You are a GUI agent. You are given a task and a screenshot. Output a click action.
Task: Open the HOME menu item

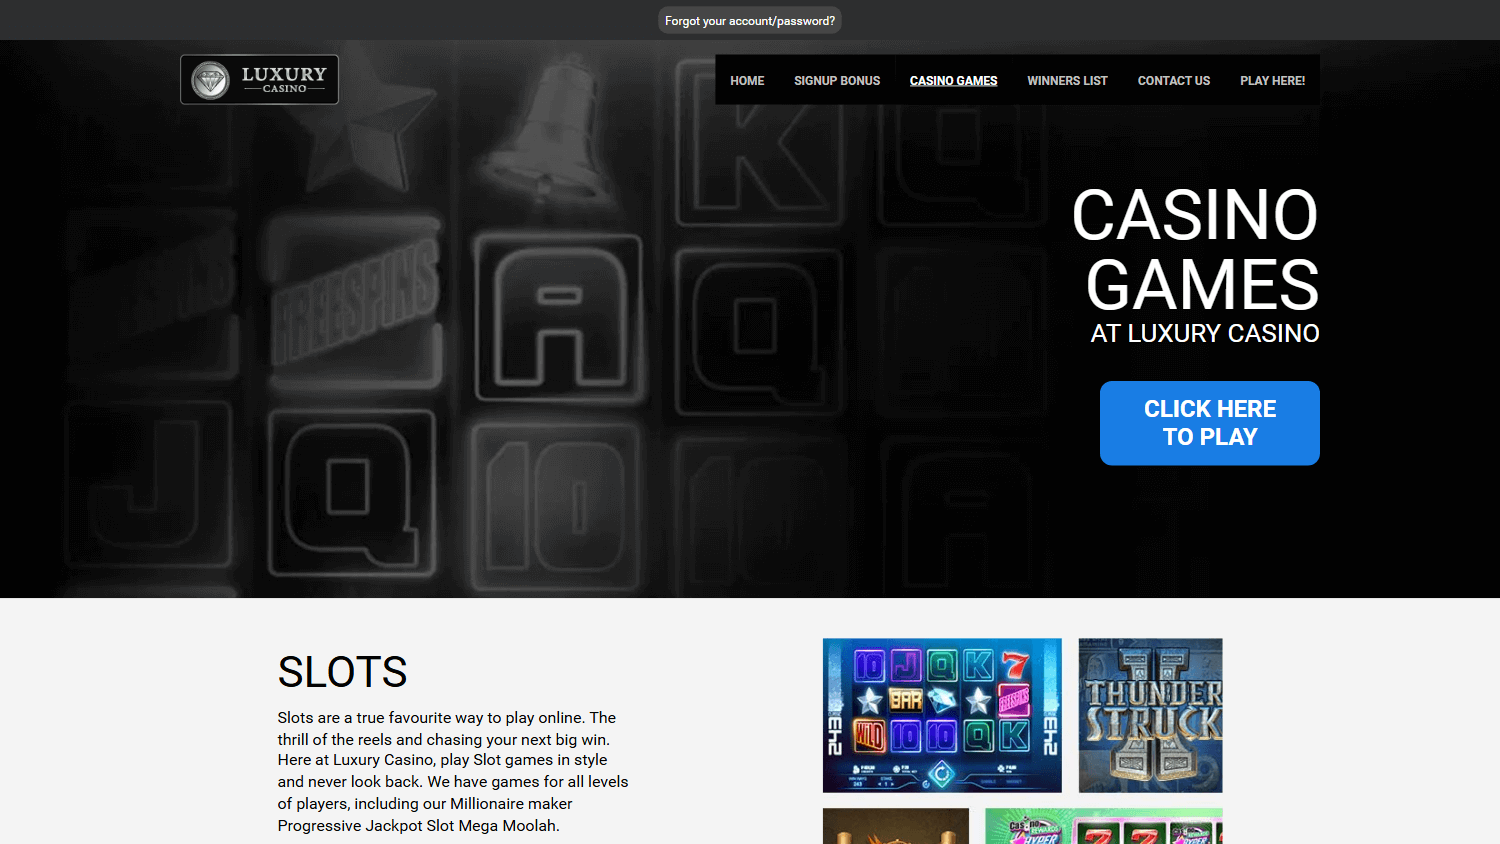pyautogui.click(x=747, y=80)
